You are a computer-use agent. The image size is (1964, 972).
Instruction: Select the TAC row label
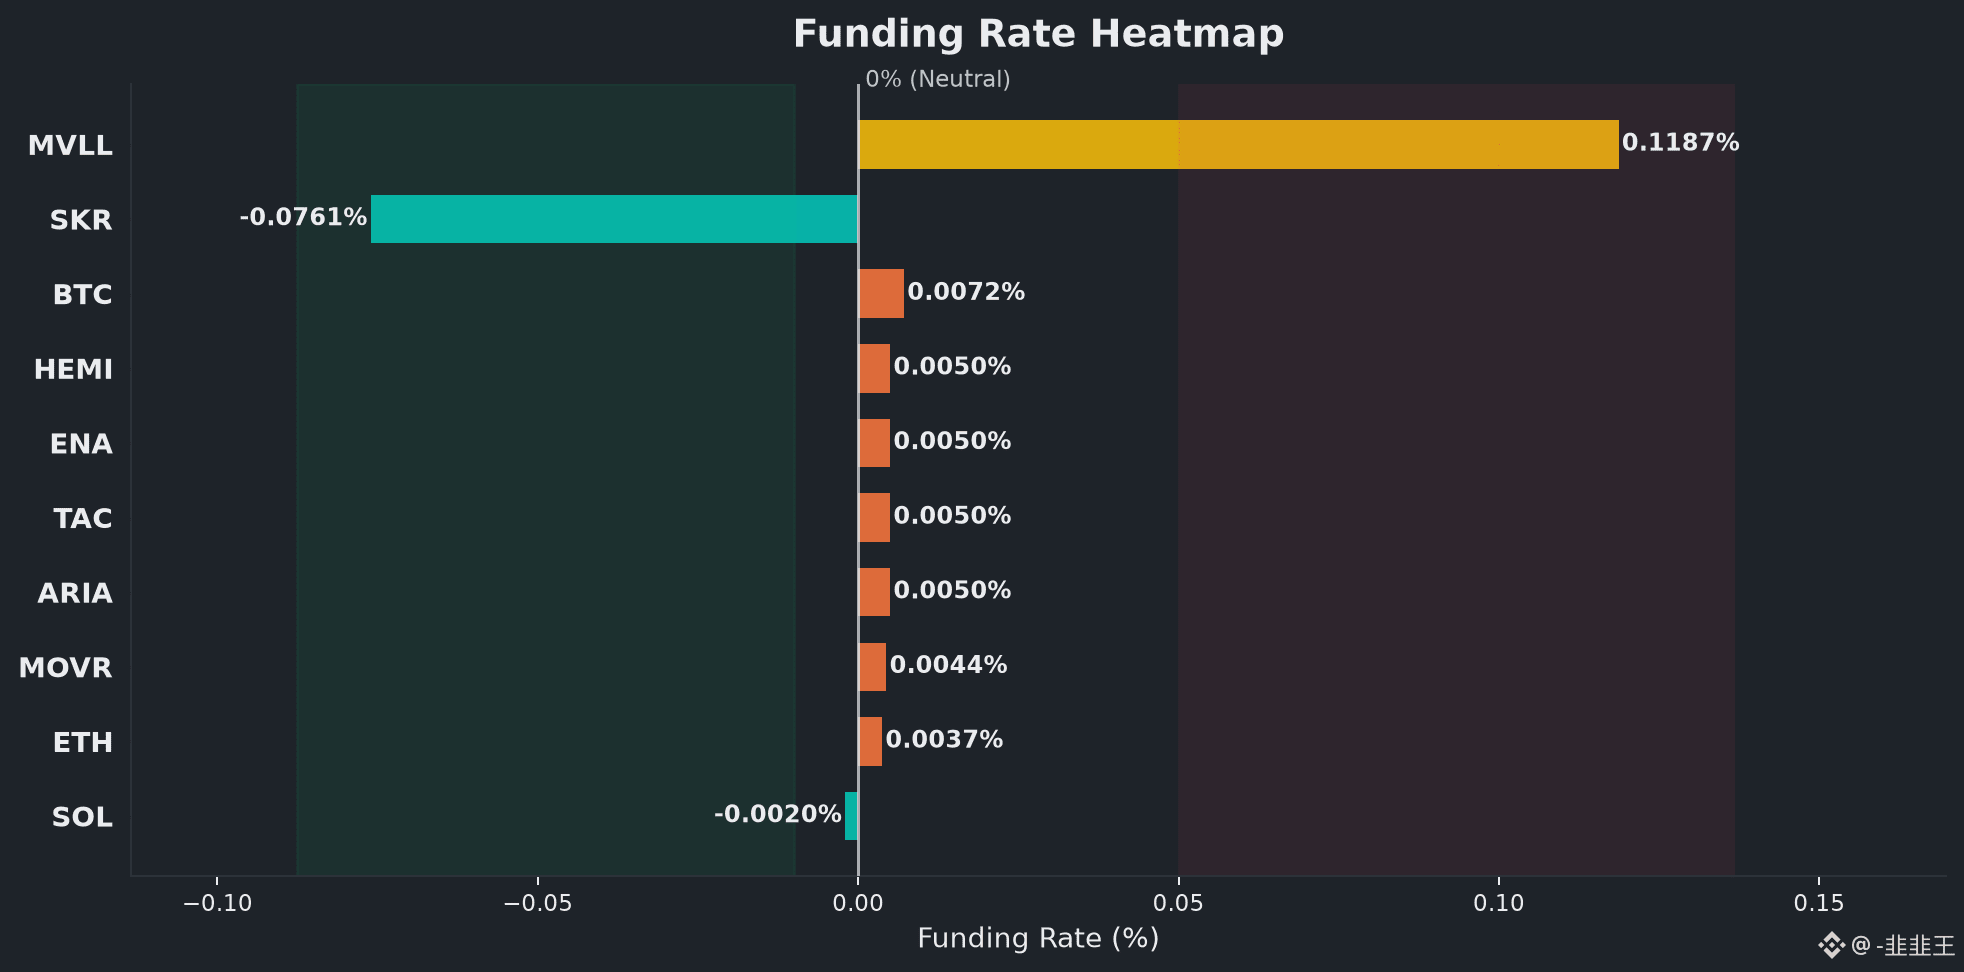83,518
